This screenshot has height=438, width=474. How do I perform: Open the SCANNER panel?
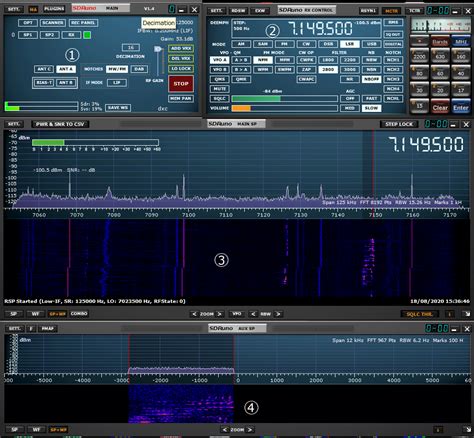(x=53, y=23)
